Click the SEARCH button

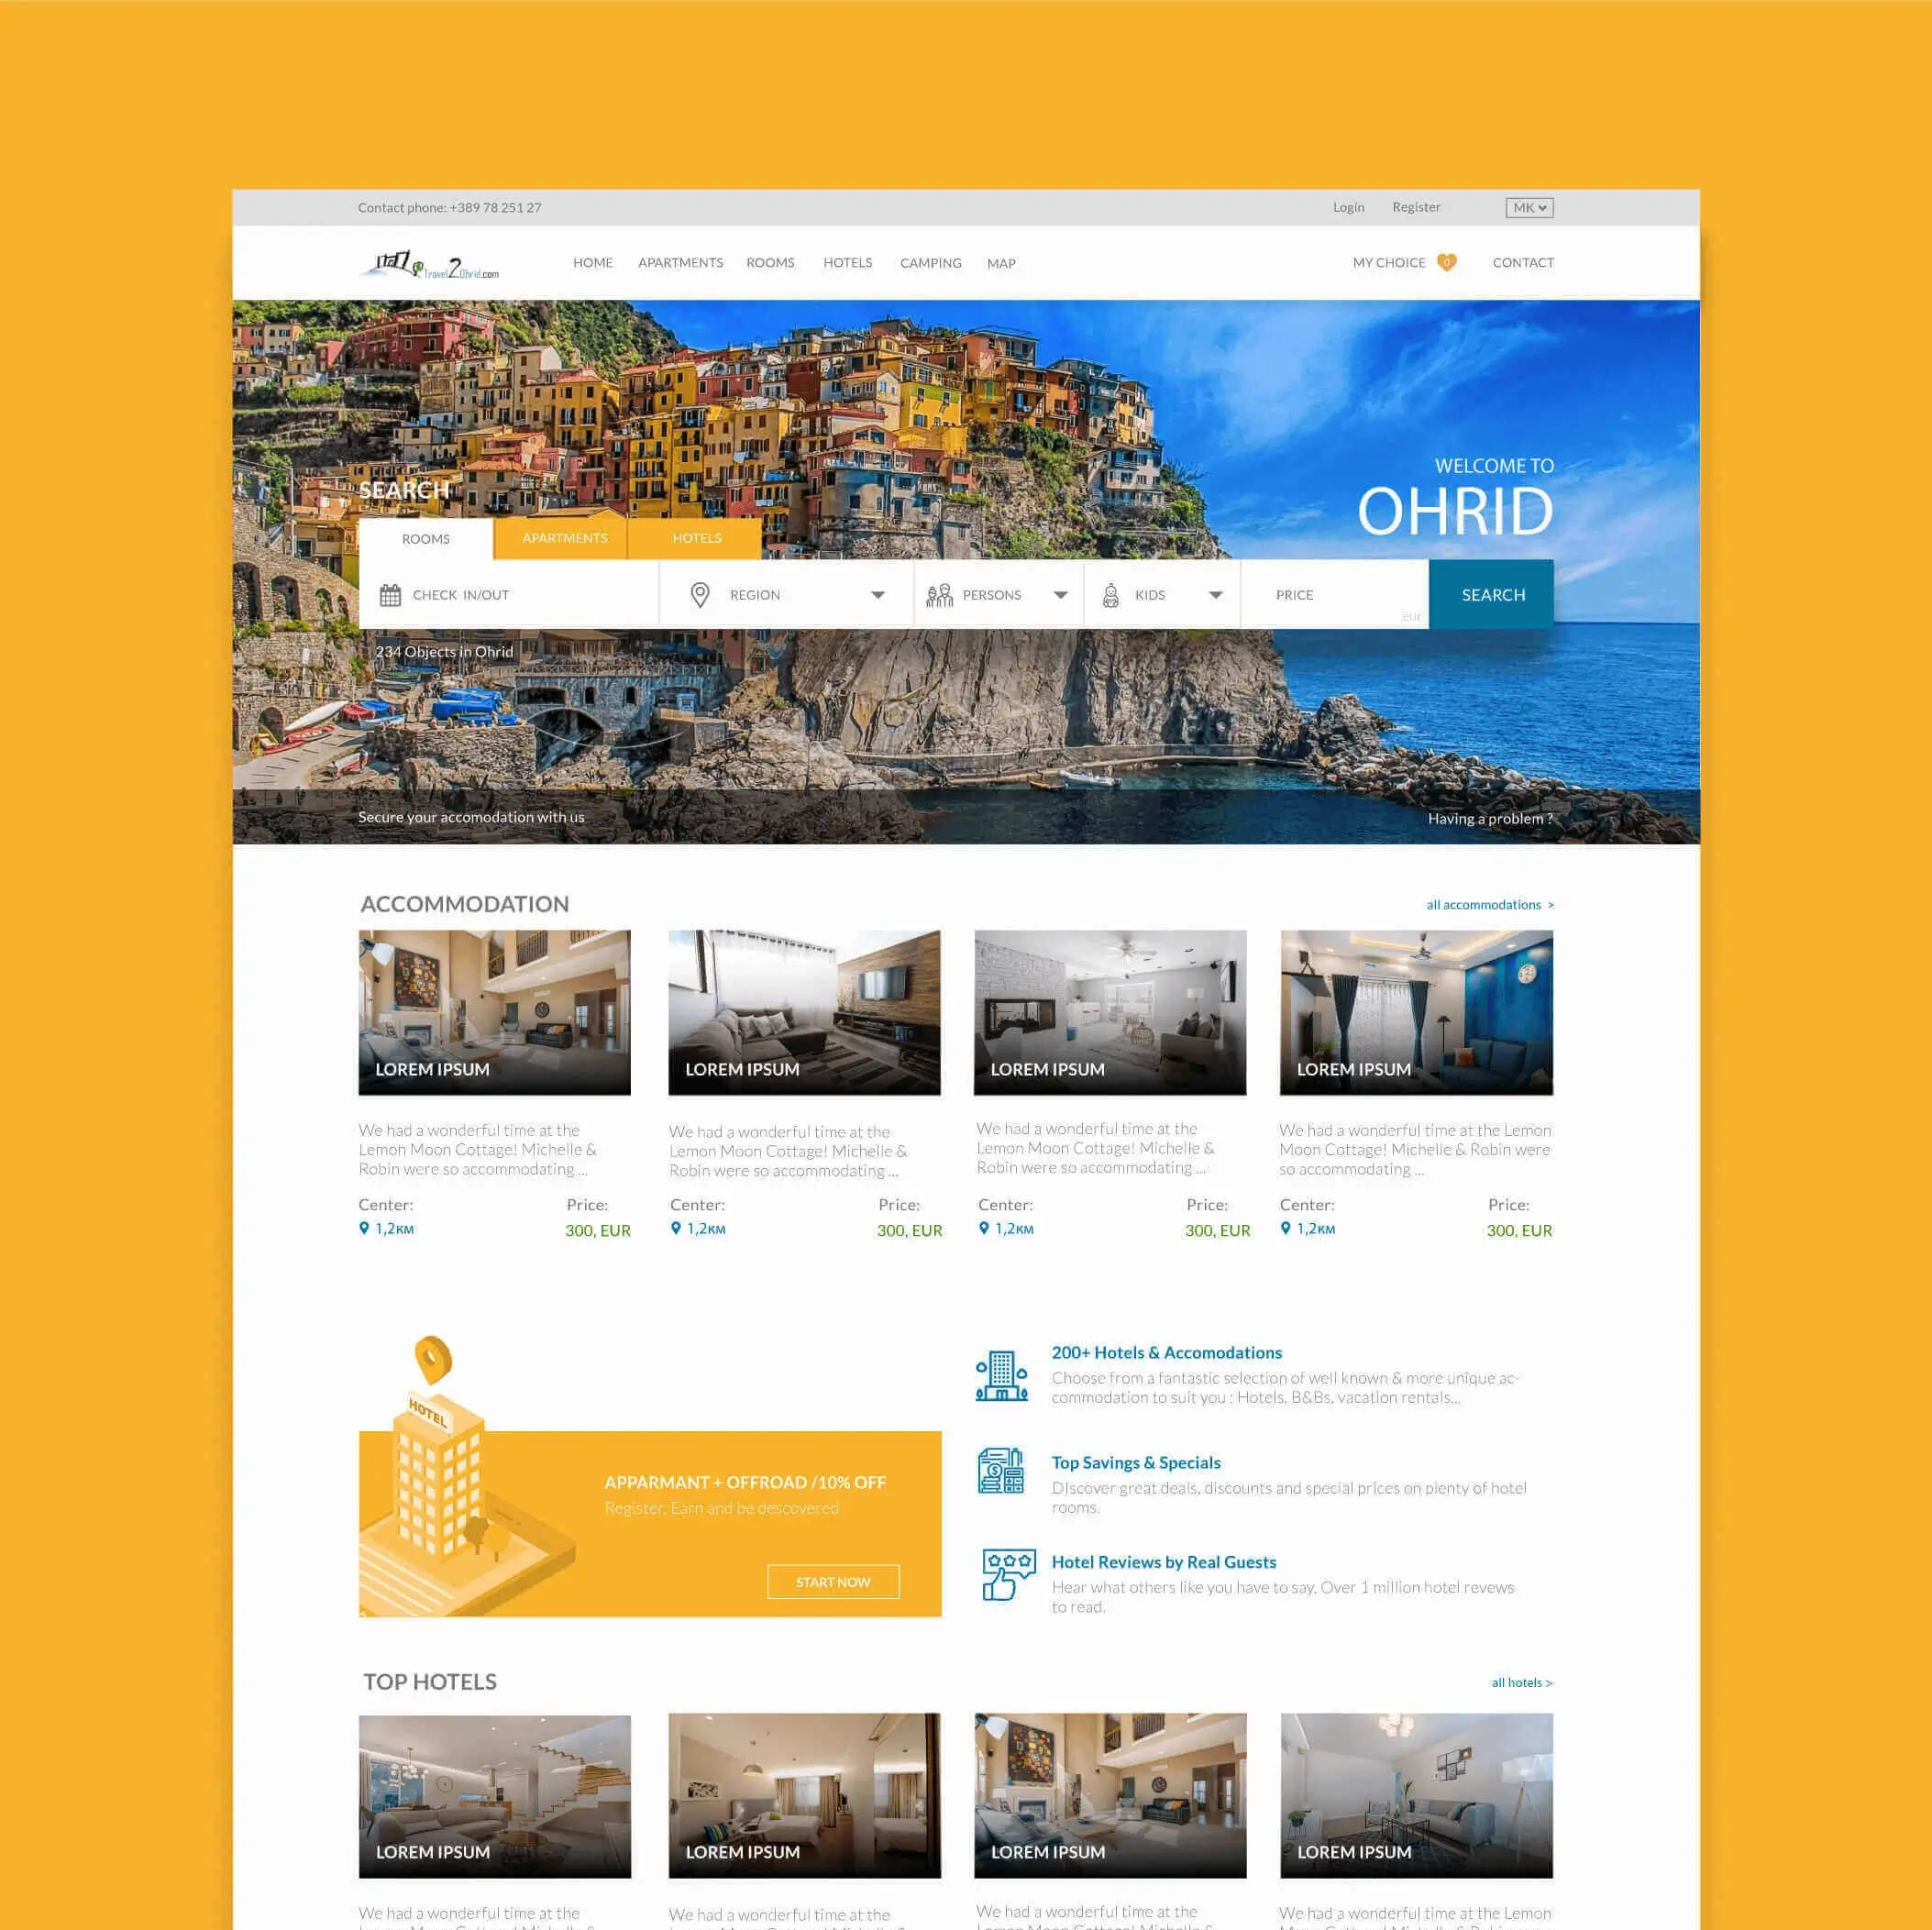point(1490,592)
